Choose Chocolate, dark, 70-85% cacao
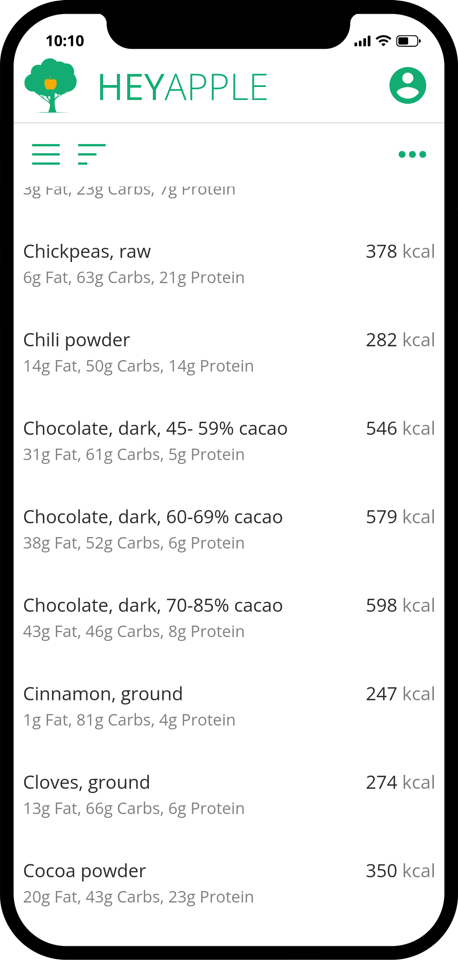 [x=229, y=618]
